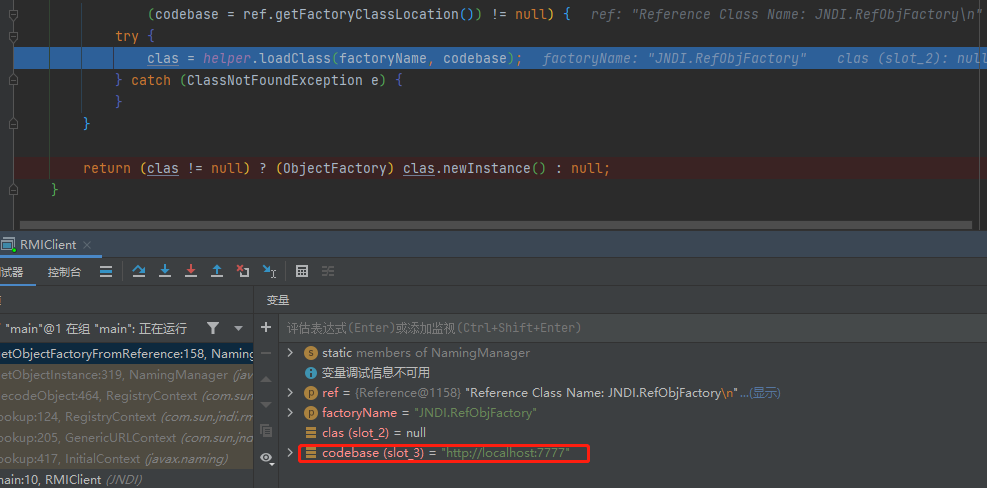Viewport: 987px width, 488px height.
Task: Click the thread filter funnel icon
Action: (x=213, y=328)
